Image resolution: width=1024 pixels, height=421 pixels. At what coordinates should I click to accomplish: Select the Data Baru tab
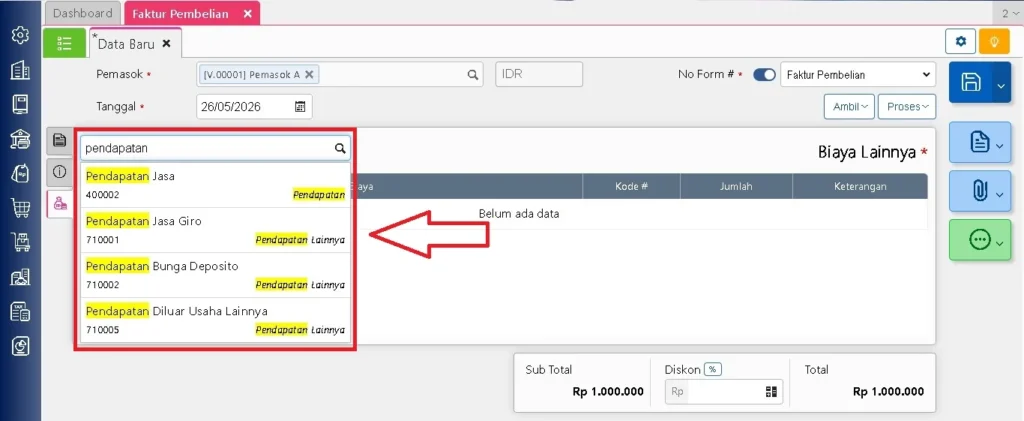126,44
